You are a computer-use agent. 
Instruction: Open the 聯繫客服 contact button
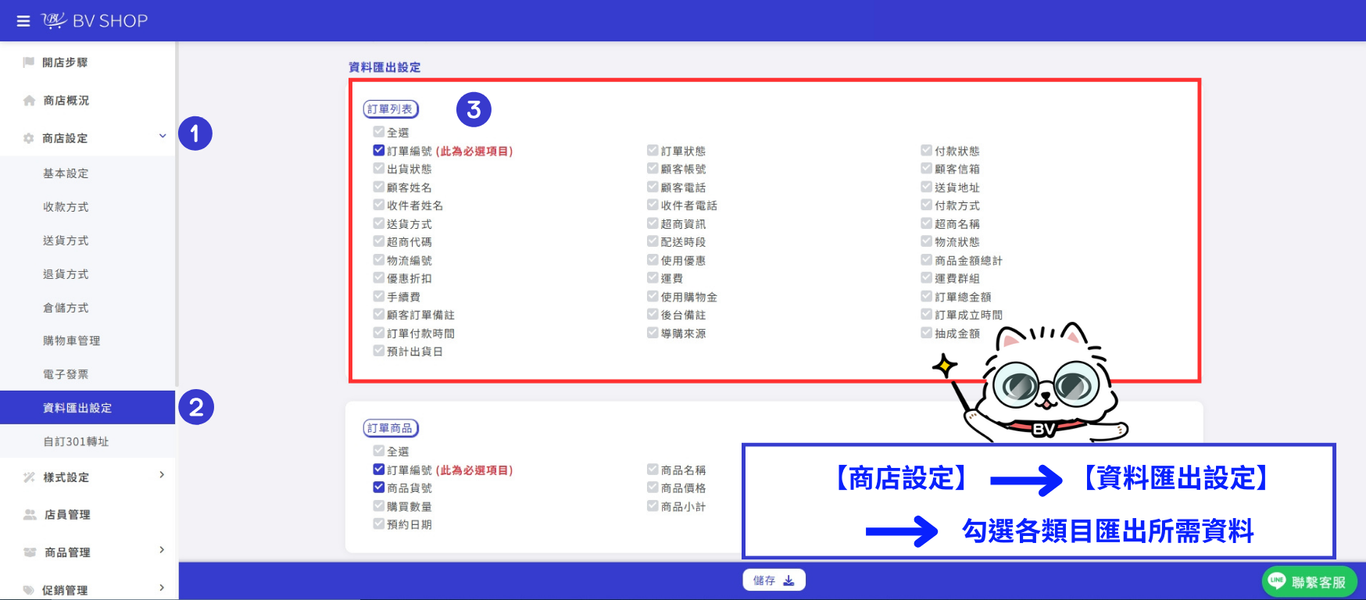tap(1310, 581)
